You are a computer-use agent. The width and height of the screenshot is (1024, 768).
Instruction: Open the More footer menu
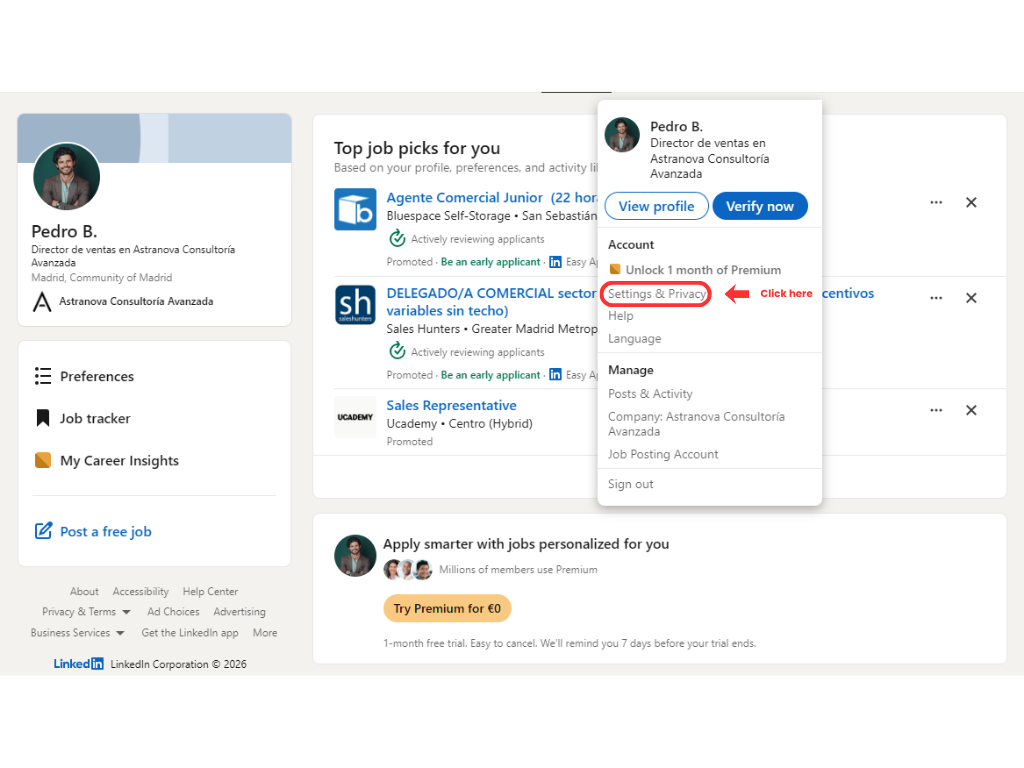pos(265,633)
